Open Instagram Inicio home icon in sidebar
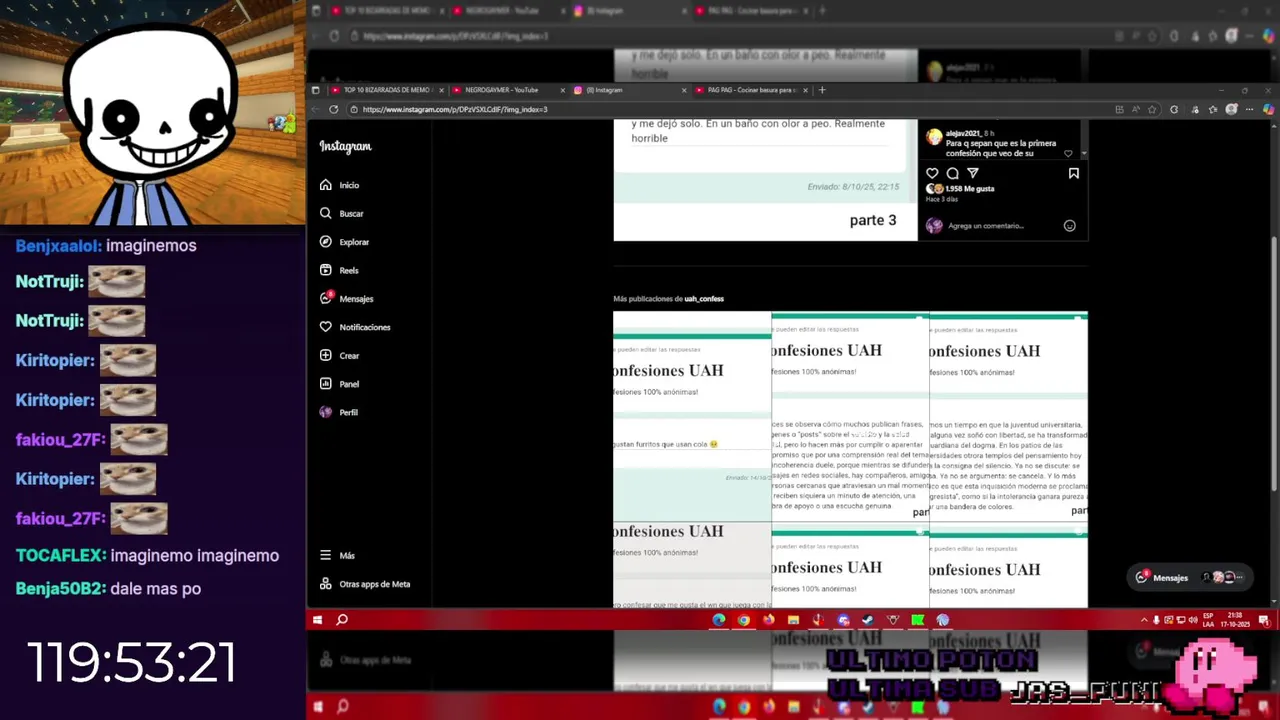The image size is (1280, 720). click(x=326, y=185)
